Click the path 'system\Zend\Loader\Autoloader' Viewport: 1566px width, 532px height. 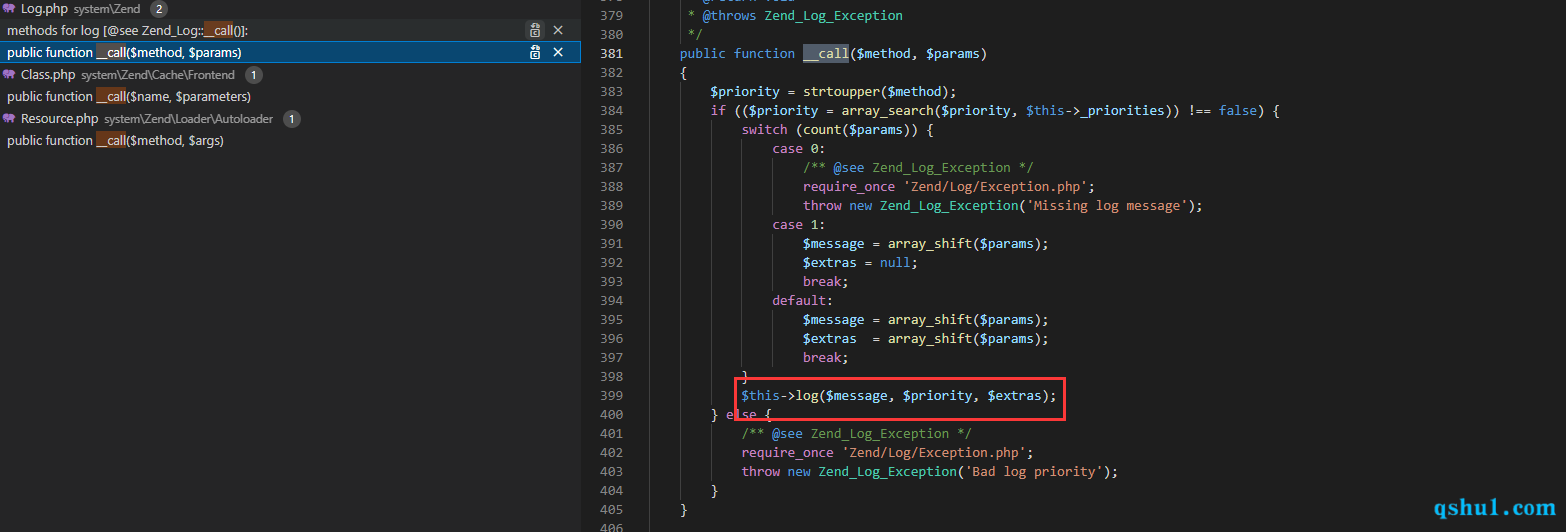(189, 119)
